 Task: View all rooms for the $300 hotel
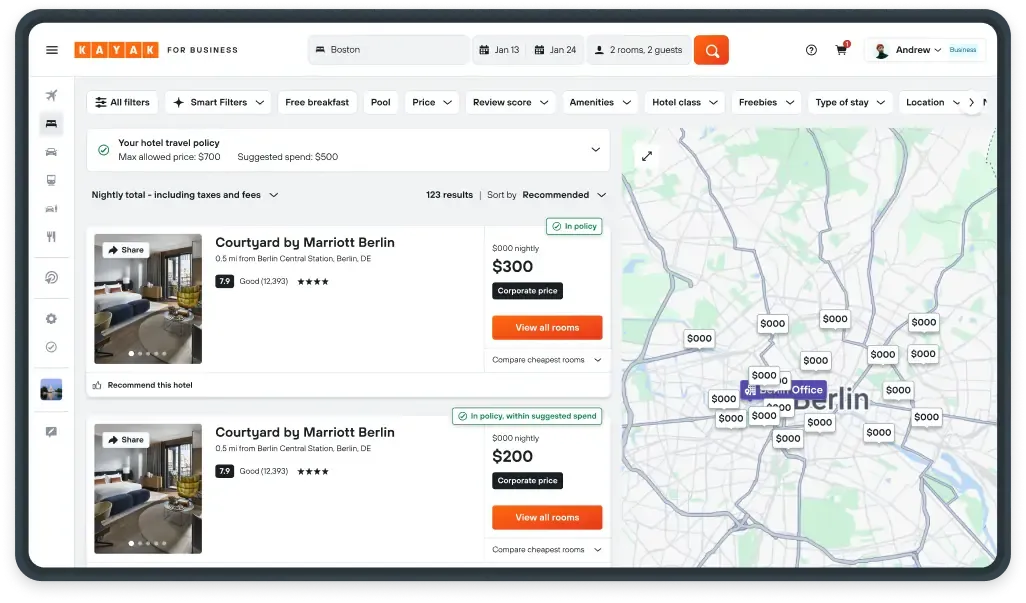pyautogui.click(x=547, y=328)
